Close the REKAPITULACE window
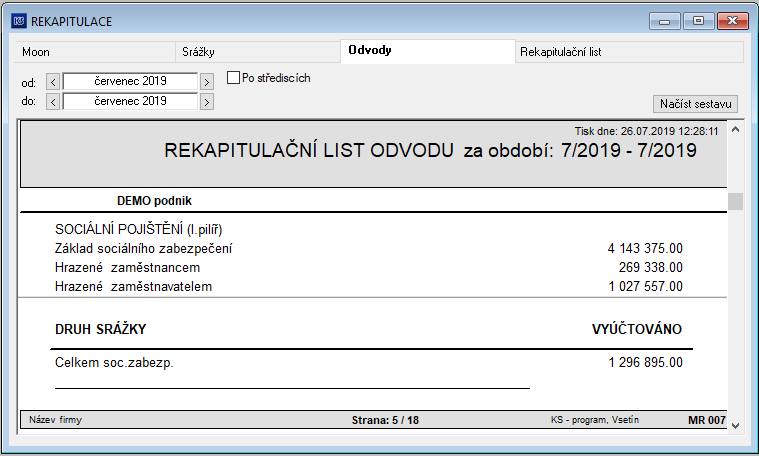The height and width of the screenshot is (456, 759). coord(732,21)
